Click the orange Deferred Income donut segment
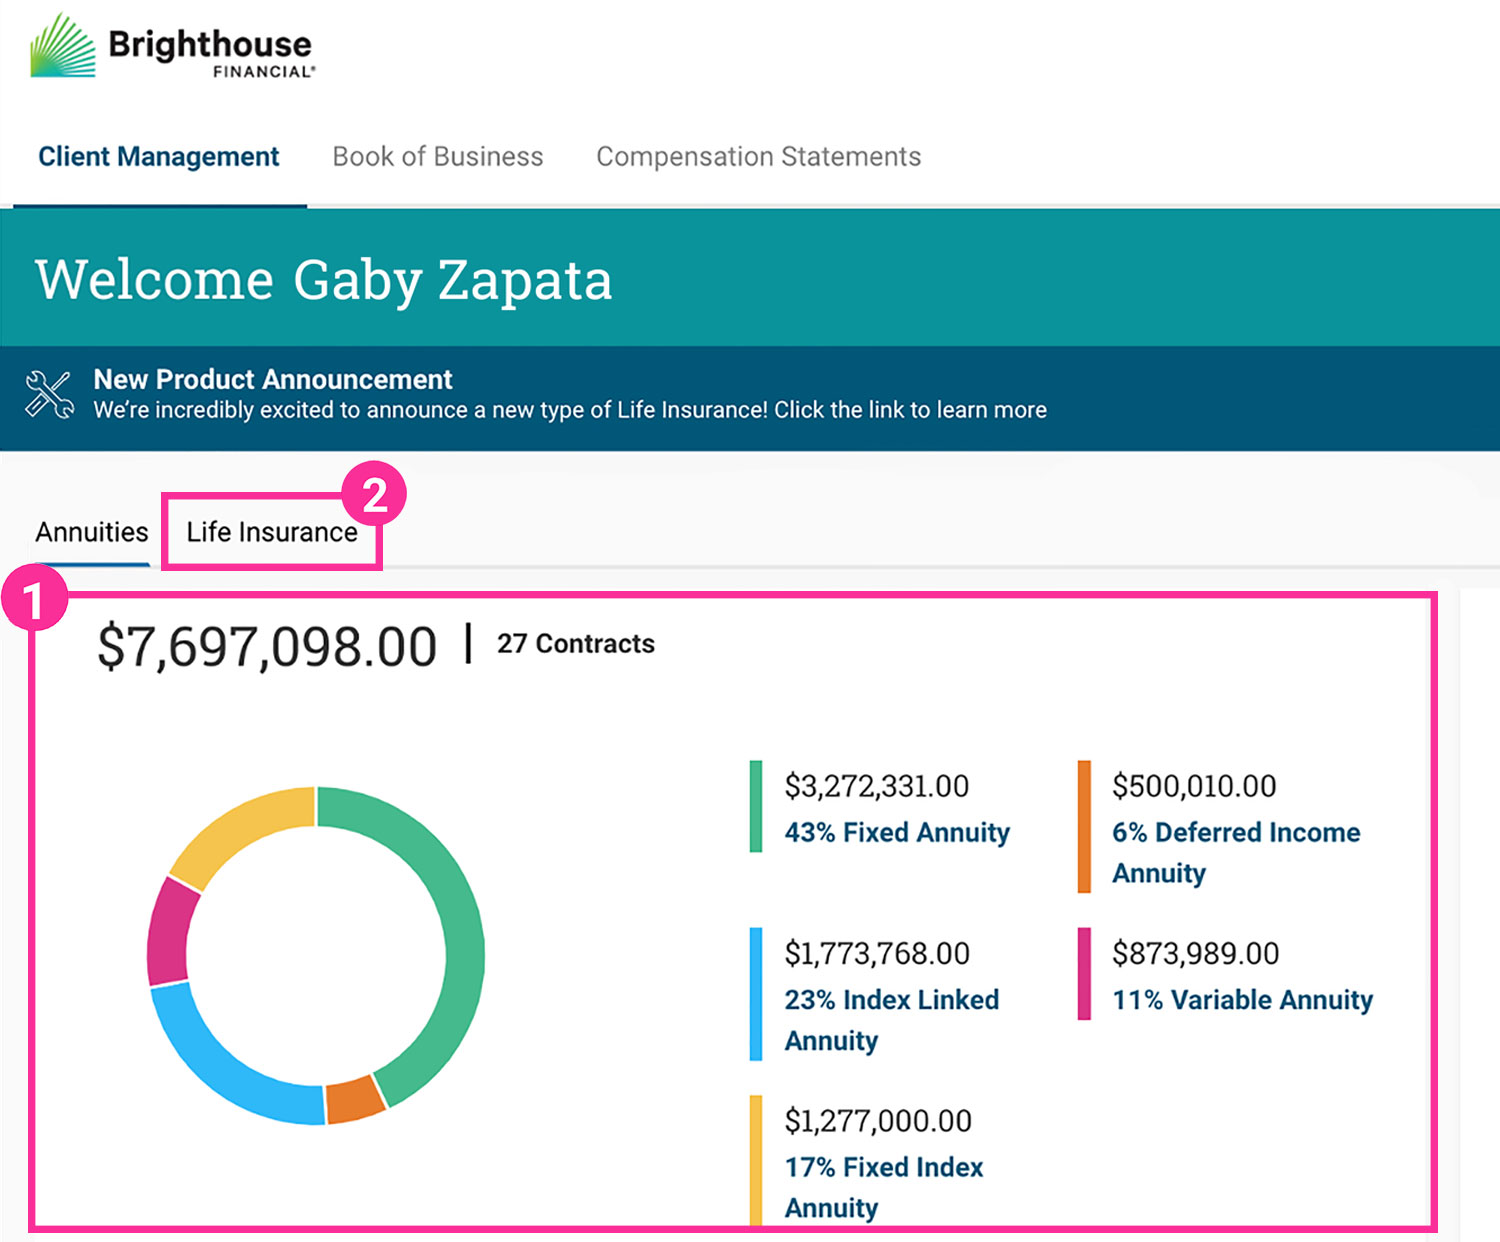 355,1099
